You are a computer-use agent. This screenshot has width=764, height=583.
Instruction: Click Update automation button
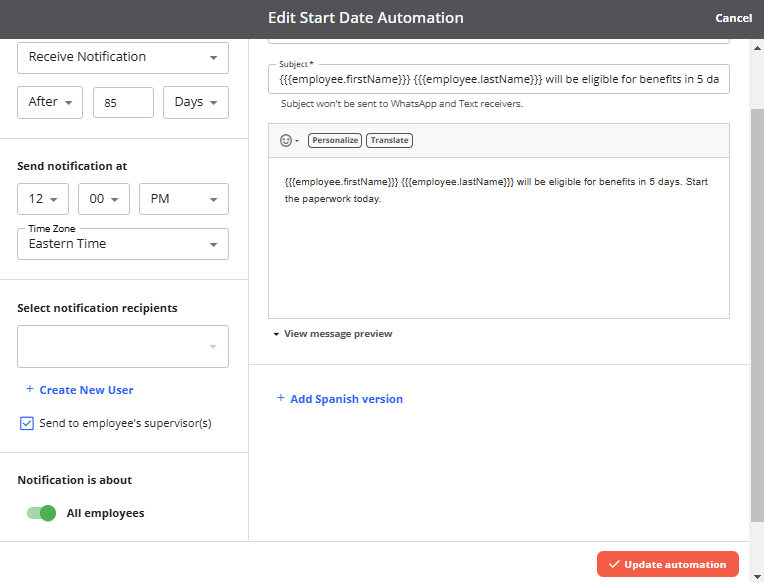[x=668, y=564]
